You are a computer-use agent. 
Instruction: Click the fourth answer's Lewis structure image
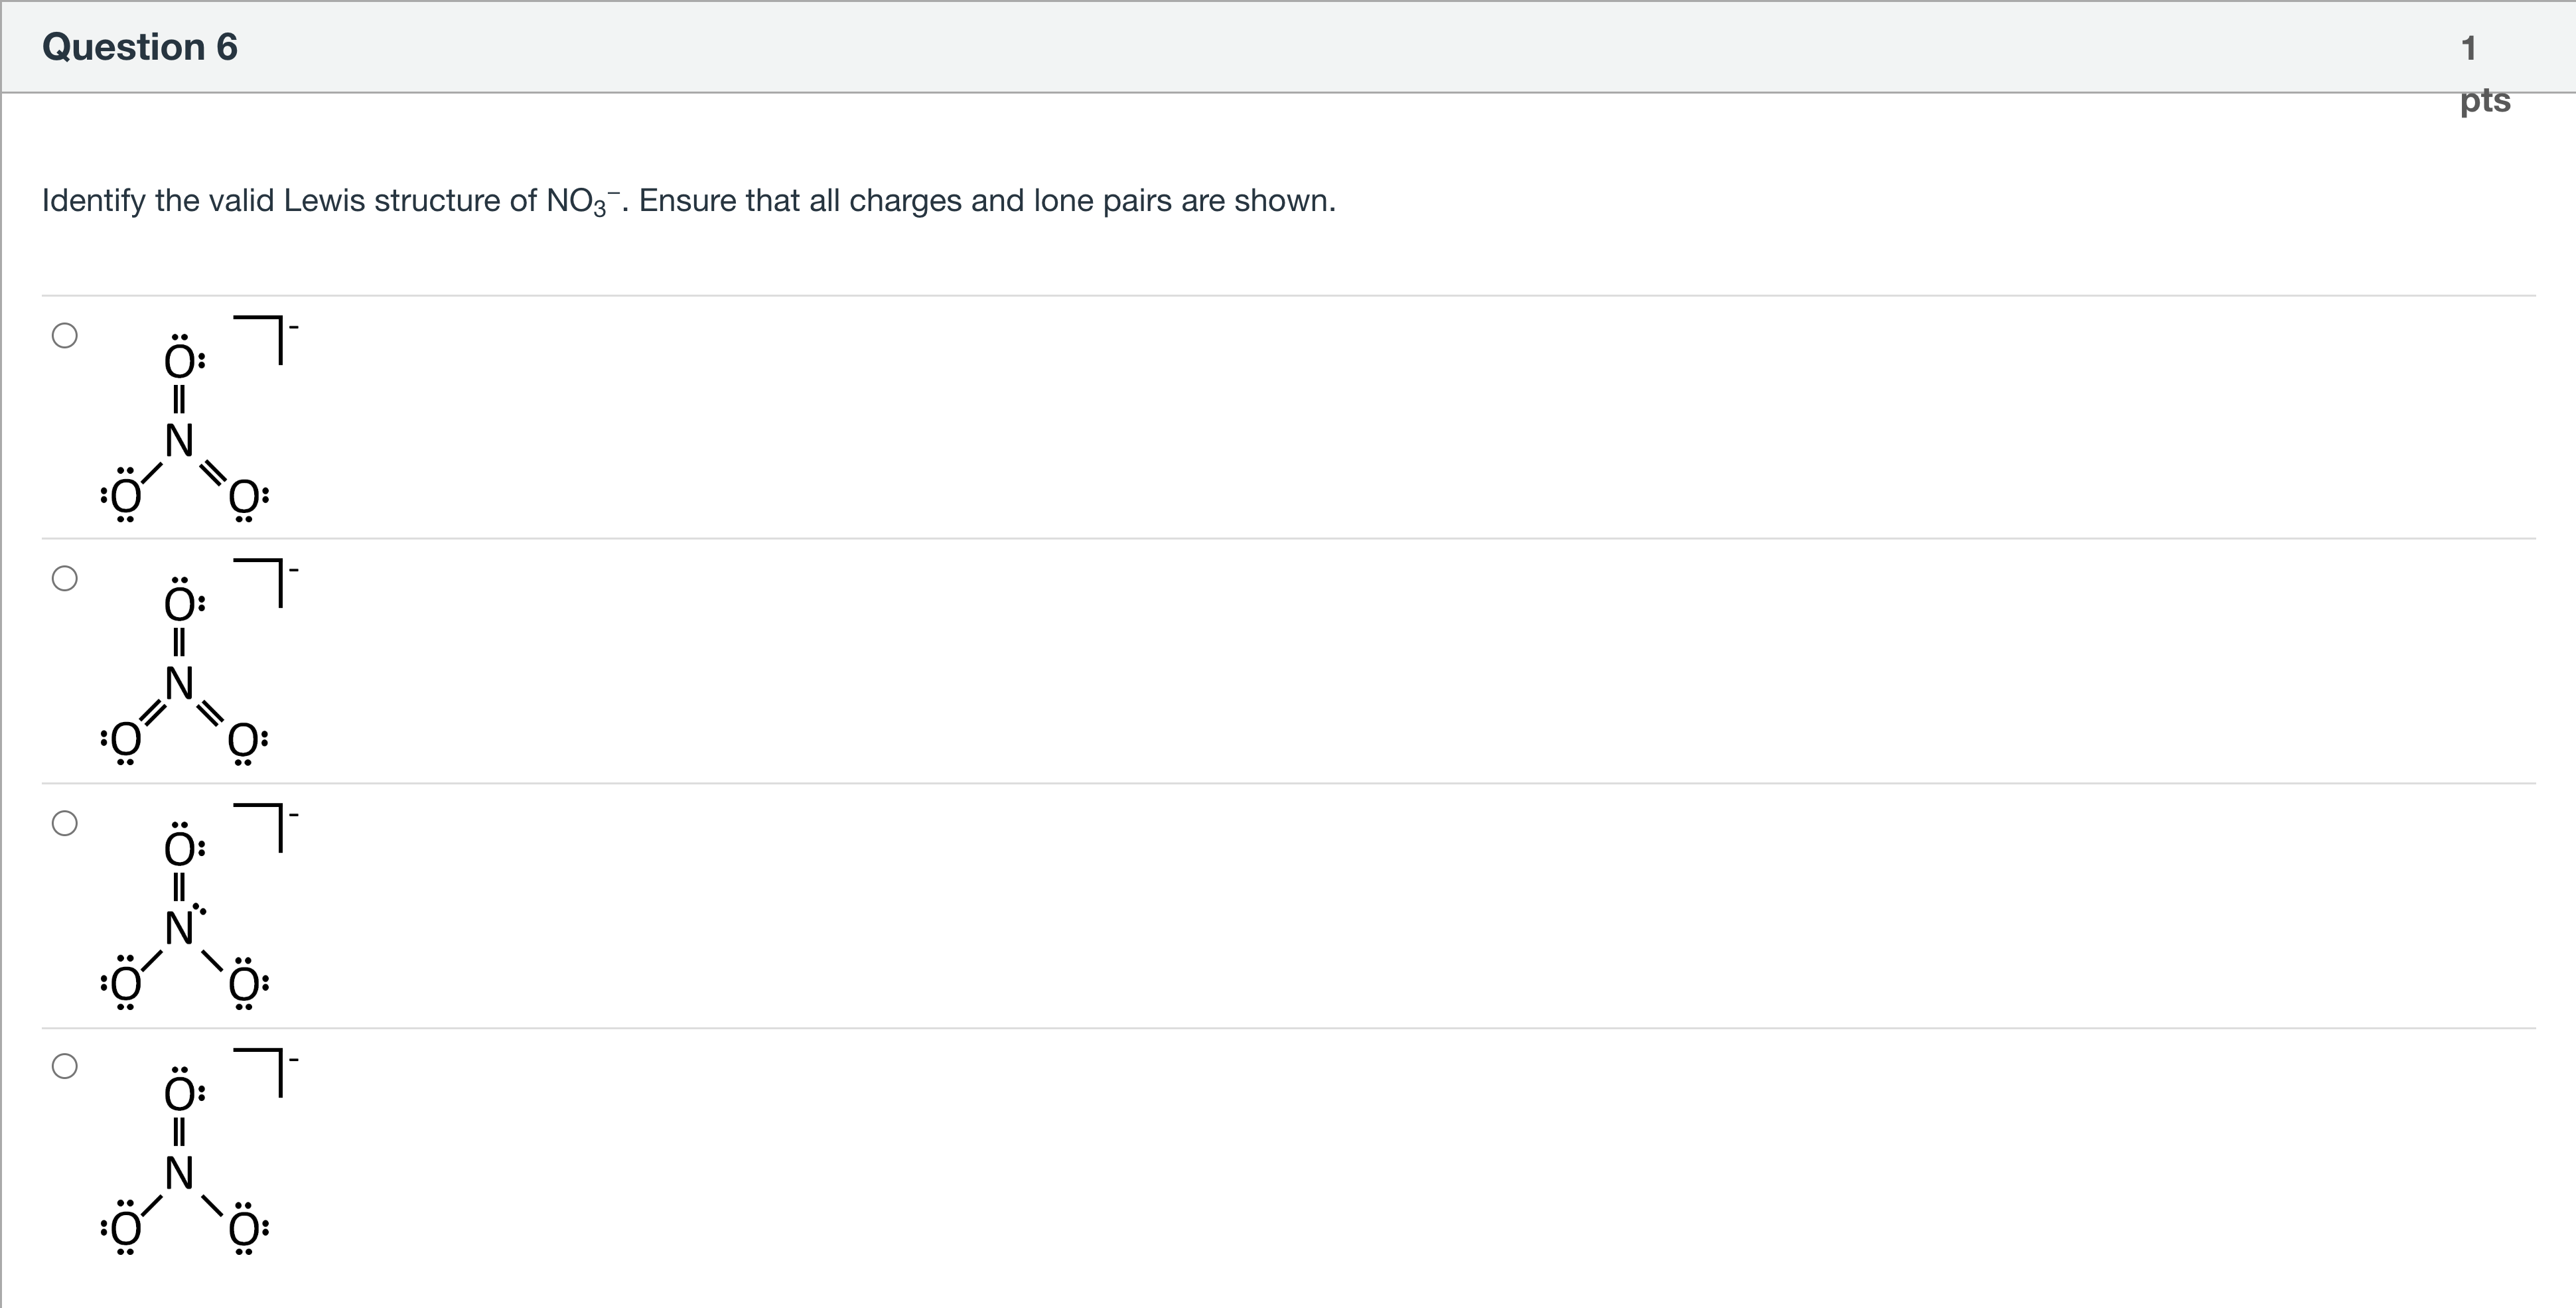(199, 1151)
